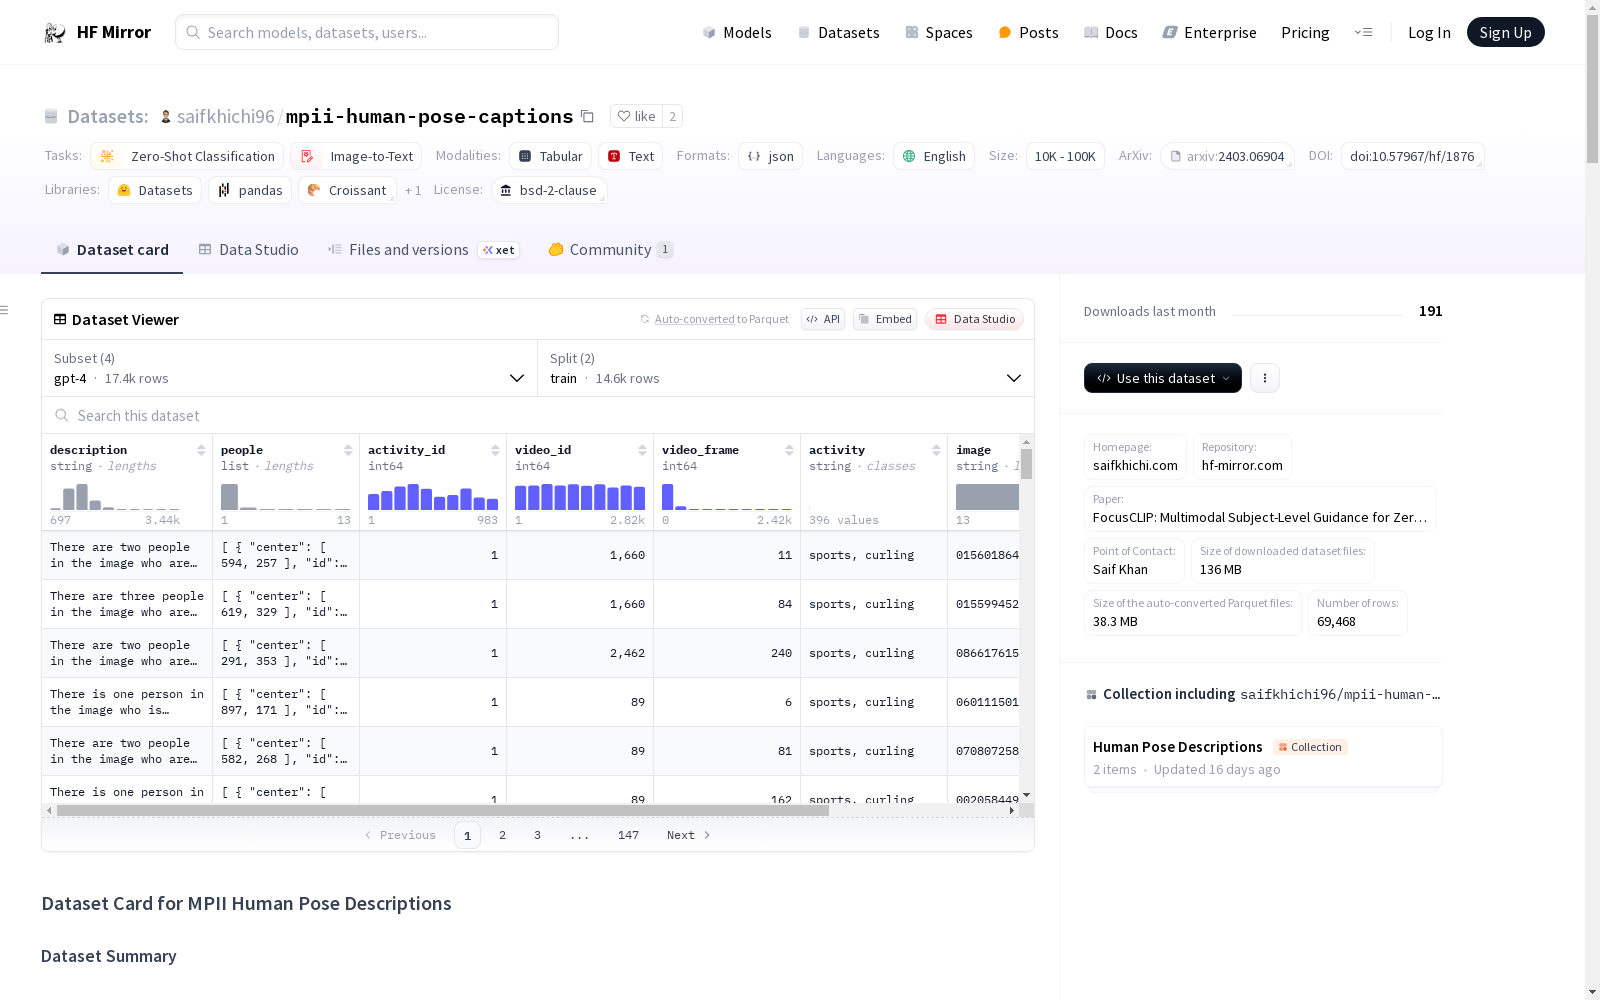Show additional libraries with +1
1600x1000 pixels.
coord(413,190)
